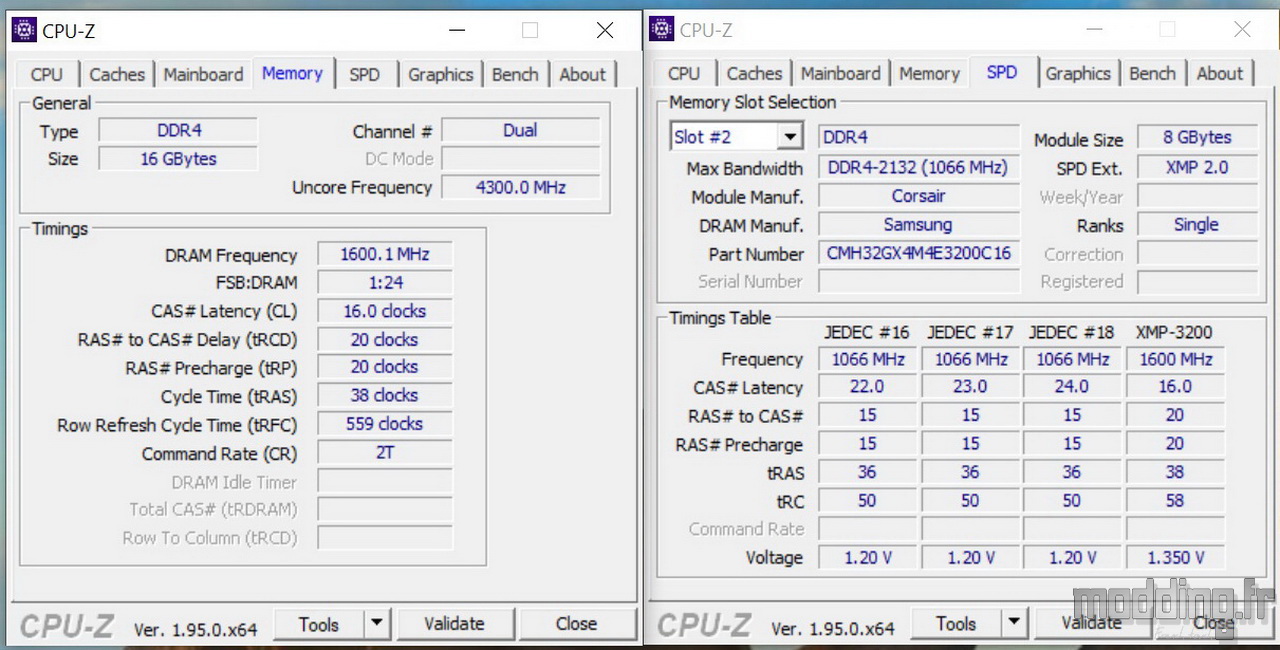1280x650 pixels.
Task: Click Tools button in left CPU-Z window
Action: pos(319,624)
